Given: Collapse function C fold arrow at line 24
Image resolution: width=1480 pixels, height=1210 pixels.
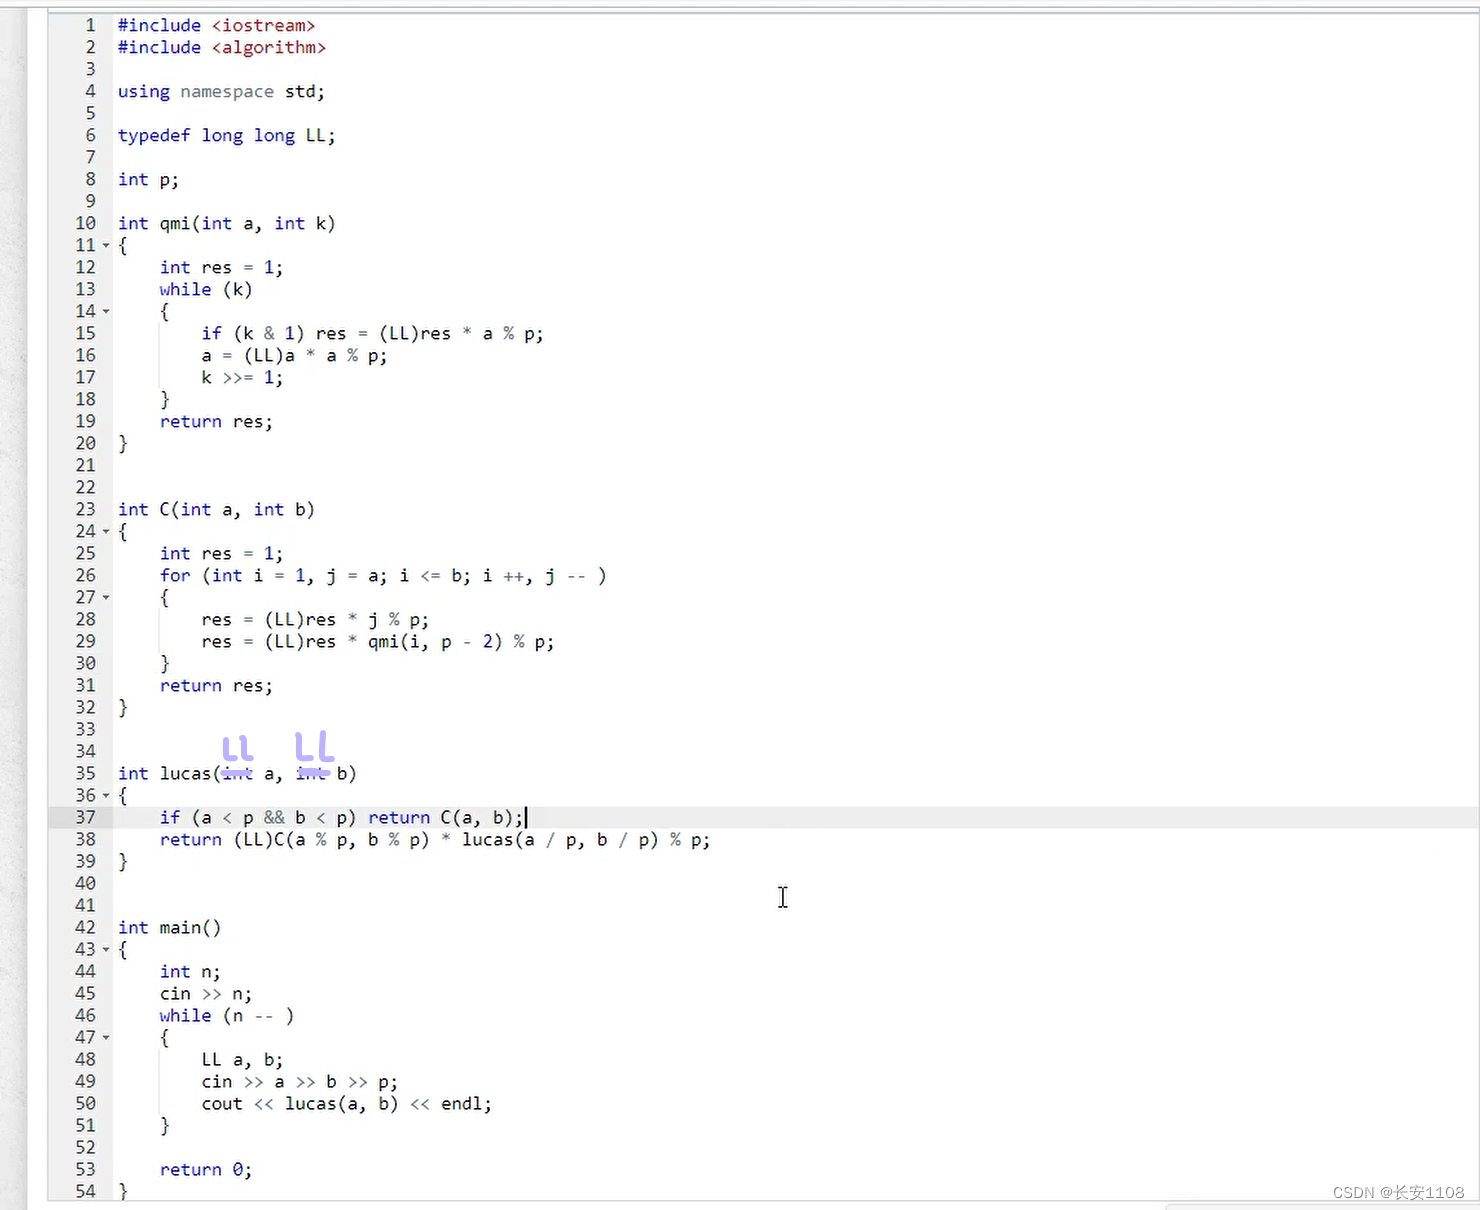Looking at the screenshot, I should pyautogui.click(x=106, y=532).
